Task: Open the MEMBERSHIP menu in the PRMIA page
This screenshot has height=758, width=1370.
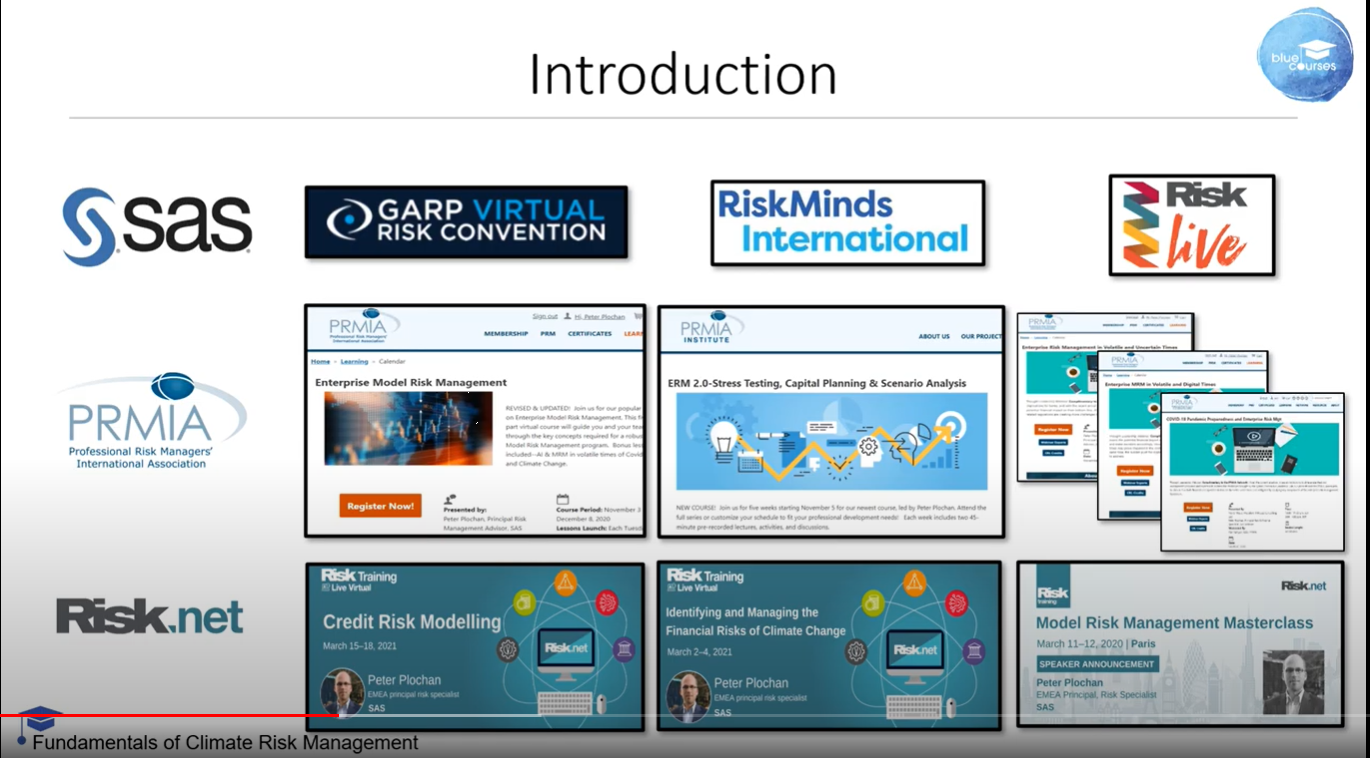Action: click(506, 334)
